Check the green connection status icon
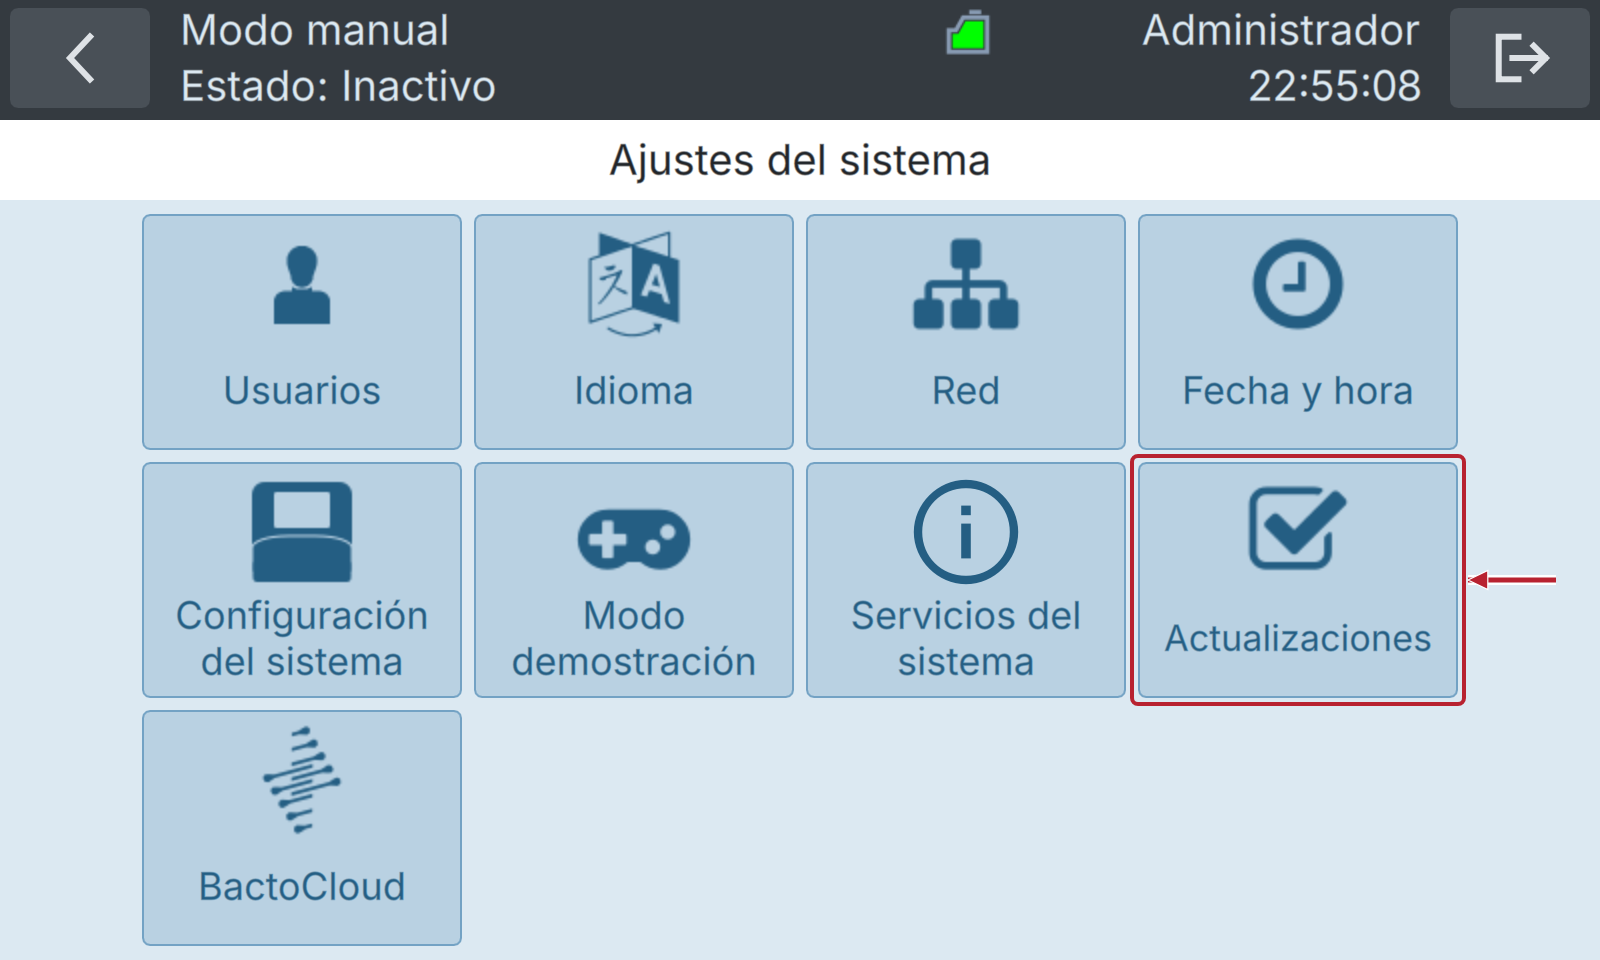 [x=968, y=33]
